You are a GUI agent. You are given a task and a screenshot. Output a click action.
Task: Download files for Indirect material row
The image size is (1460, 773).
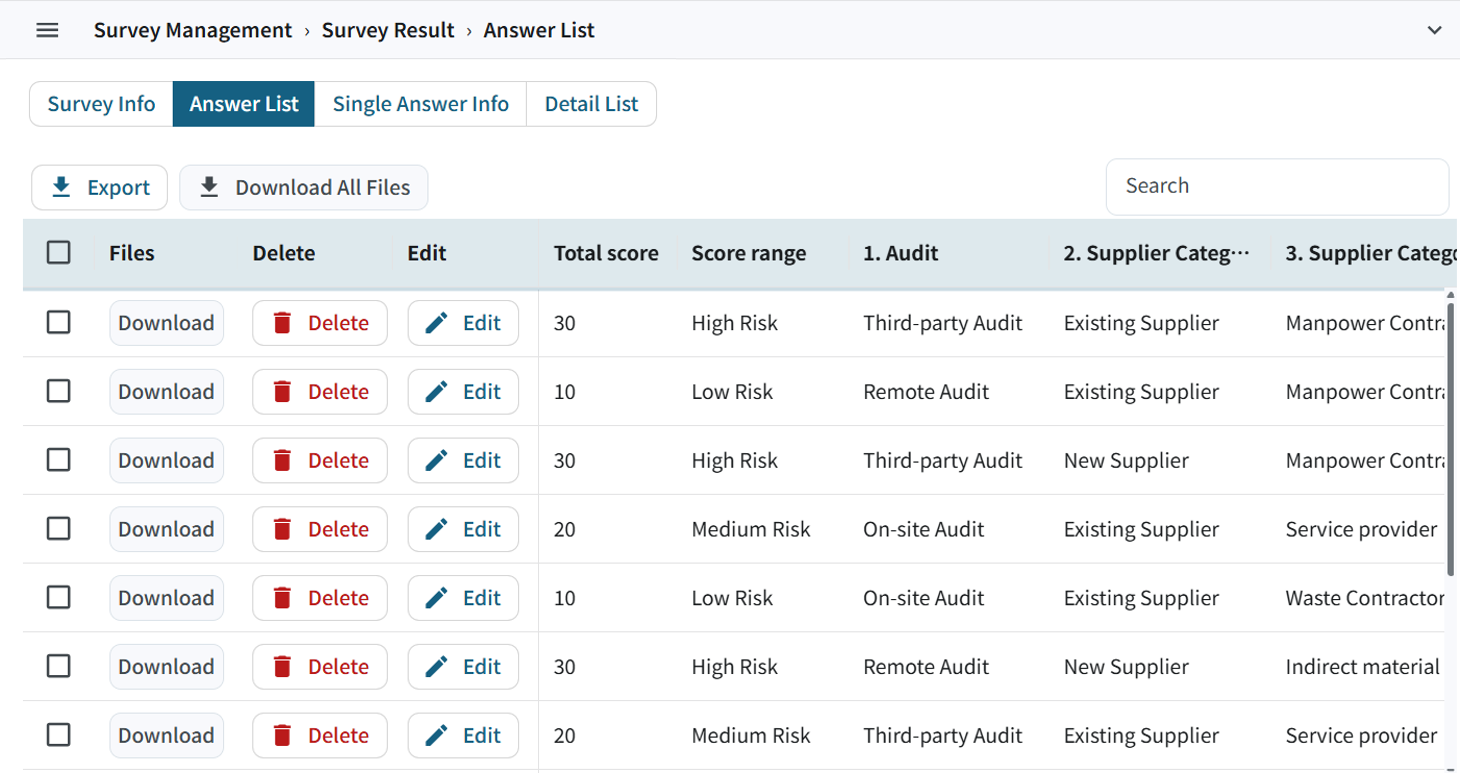[x=166, y=667]
